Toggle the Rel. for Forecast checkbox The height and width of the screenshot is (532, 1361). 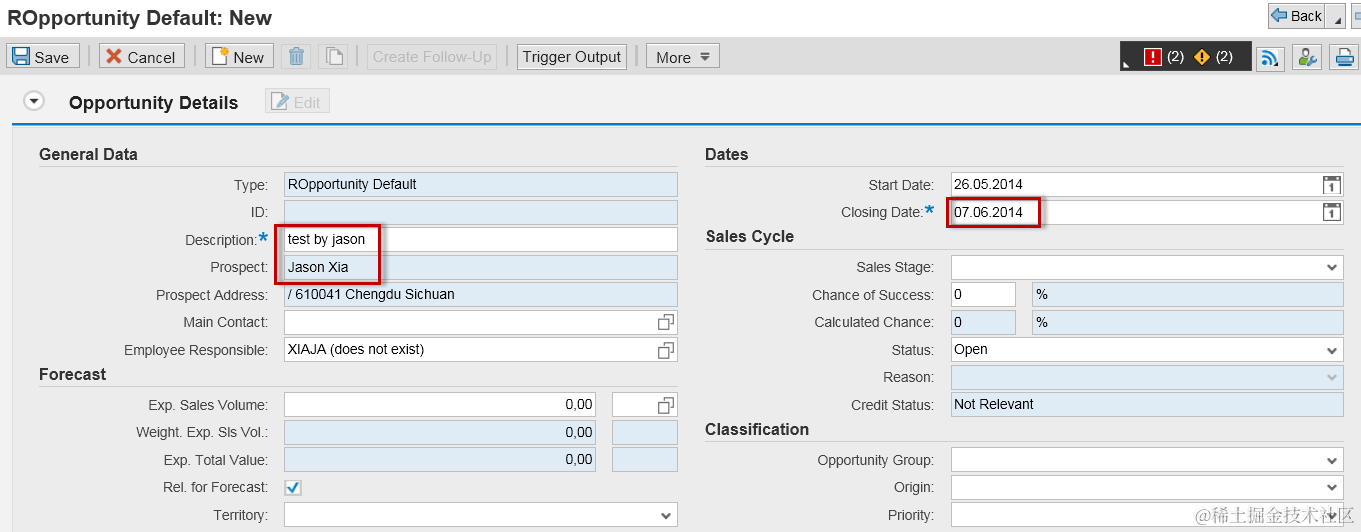coord(293,488)
